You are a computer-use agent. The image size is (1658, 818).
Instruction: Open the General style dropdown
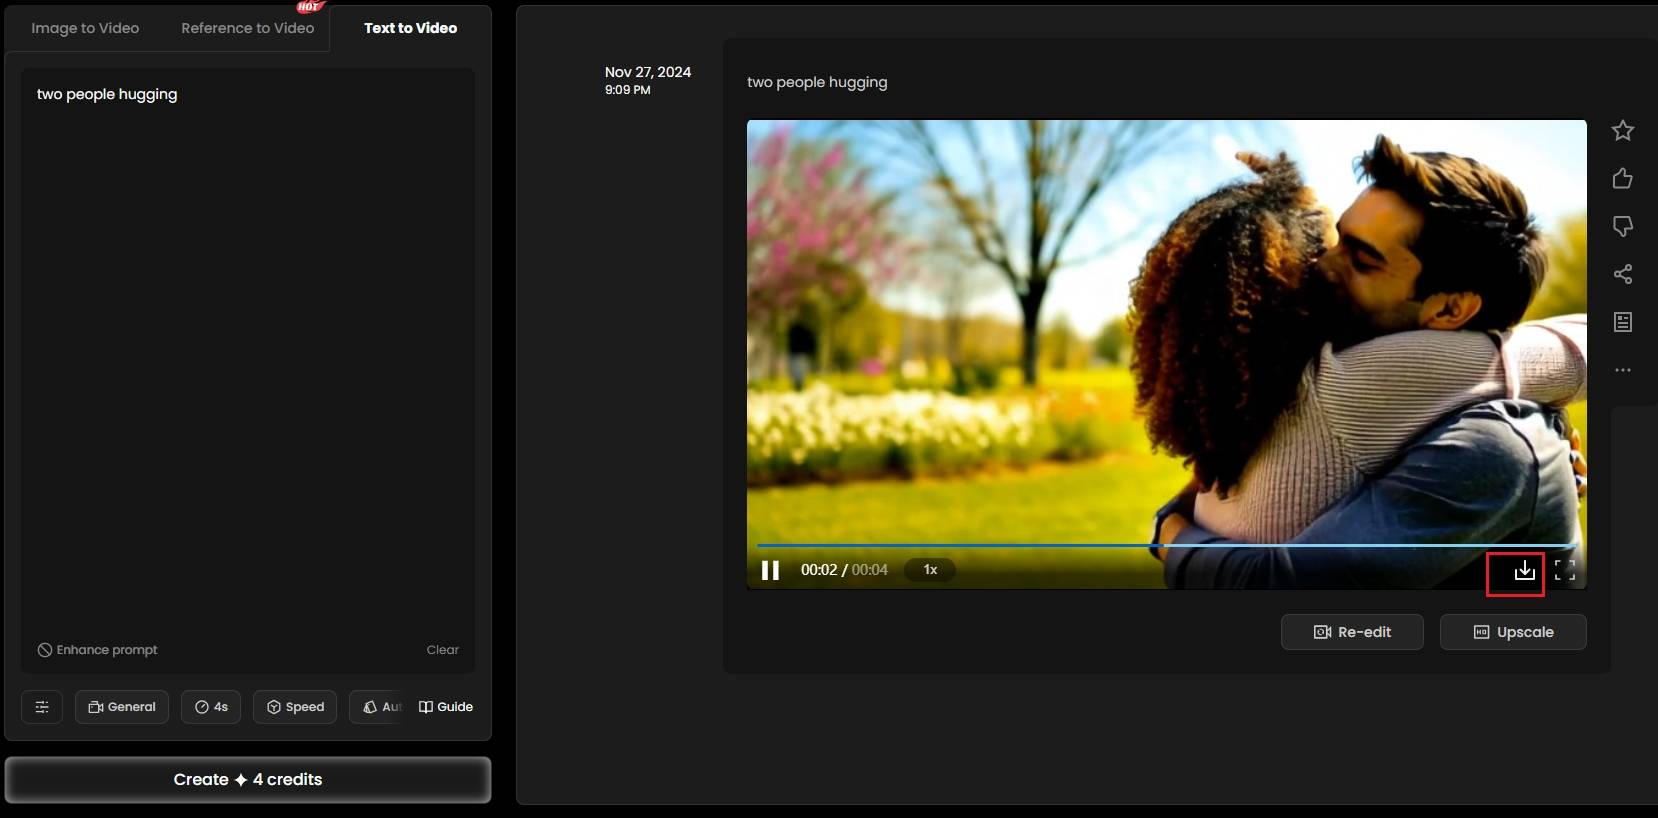coord(122,707)
